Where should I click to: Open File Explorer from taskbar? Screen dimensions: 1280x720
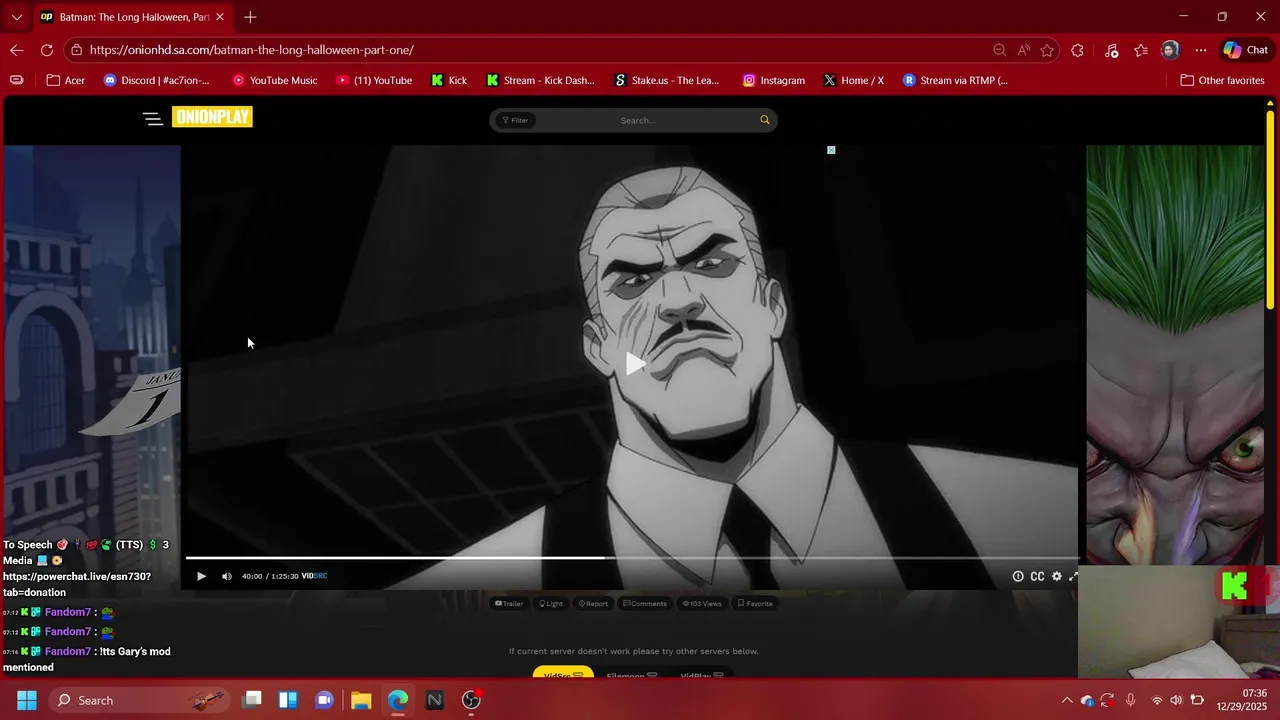coord(361,700)
